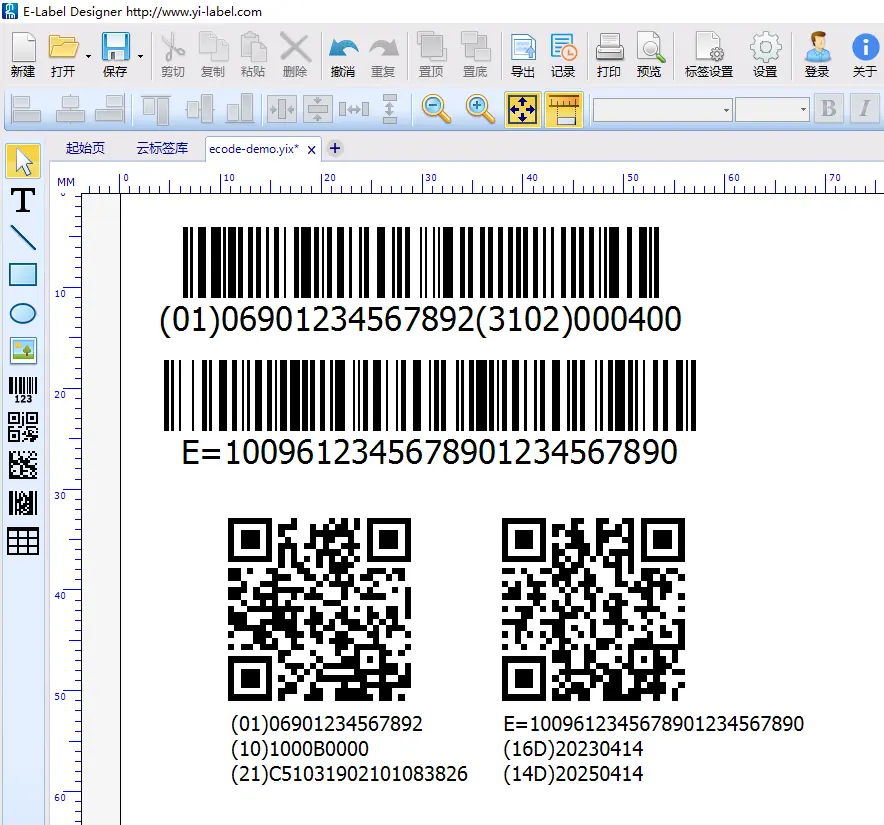Click the zoom out magnifier icon
The image size is (884, 825).
[x=436, y=108]
